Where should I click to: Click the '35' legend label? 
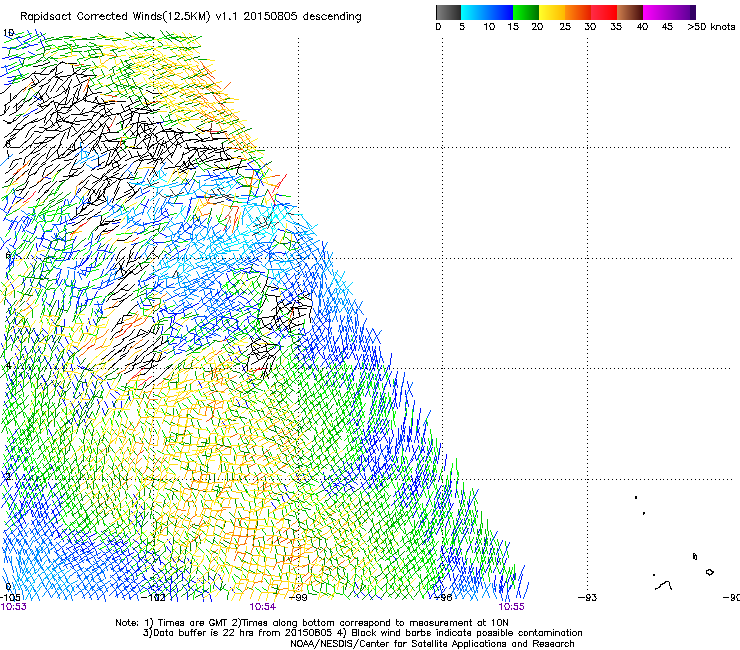pyautogui.click(x=616, y=27)
